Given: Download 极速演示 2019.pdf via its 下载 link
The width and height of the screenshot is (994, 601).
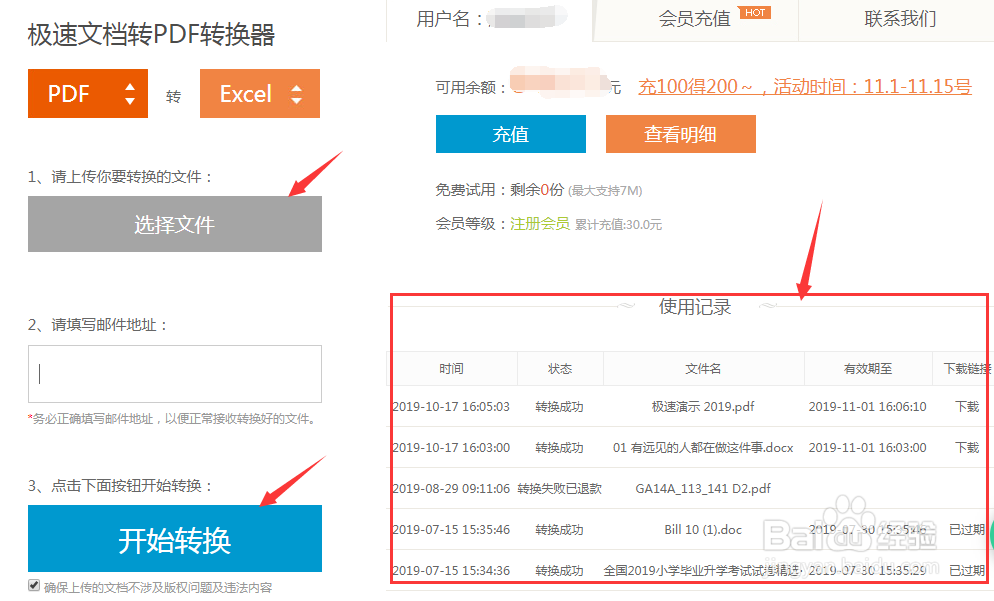Looking at the screenshot, I should (x=965, y=407).
